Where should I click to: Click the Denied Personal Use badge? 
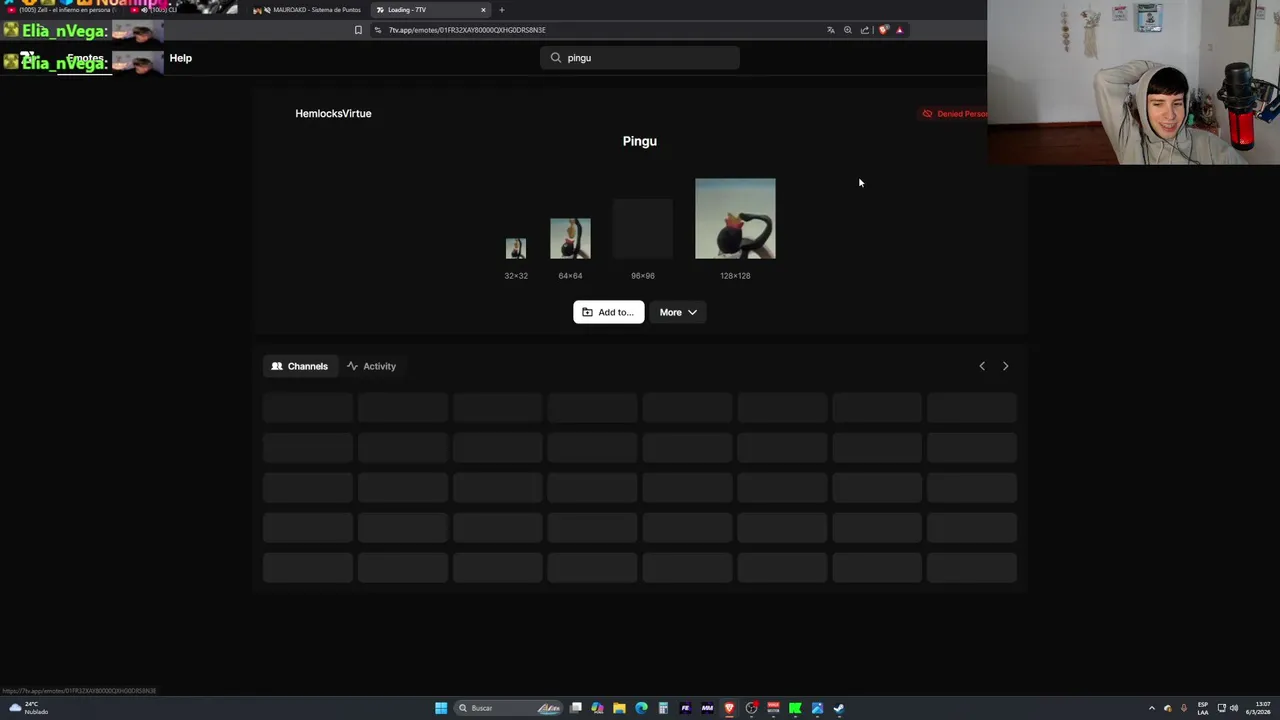click(x=954, y=114)
